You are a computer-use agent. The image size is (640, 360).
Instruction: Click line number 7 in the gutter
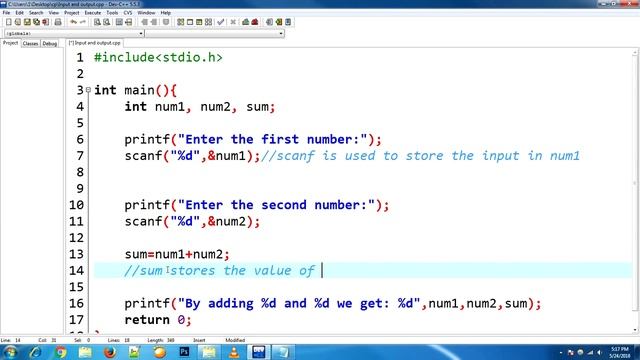click(80, 156)
